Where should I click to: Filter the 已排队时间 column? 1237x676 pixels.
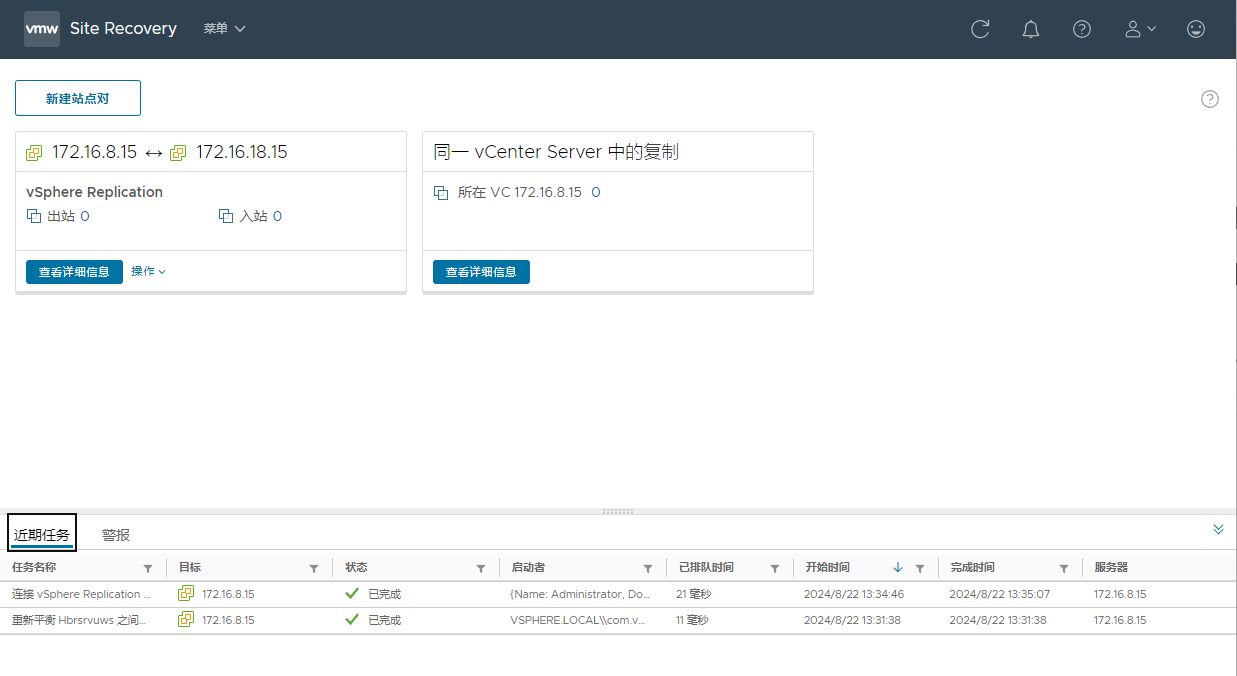(775, 568)
